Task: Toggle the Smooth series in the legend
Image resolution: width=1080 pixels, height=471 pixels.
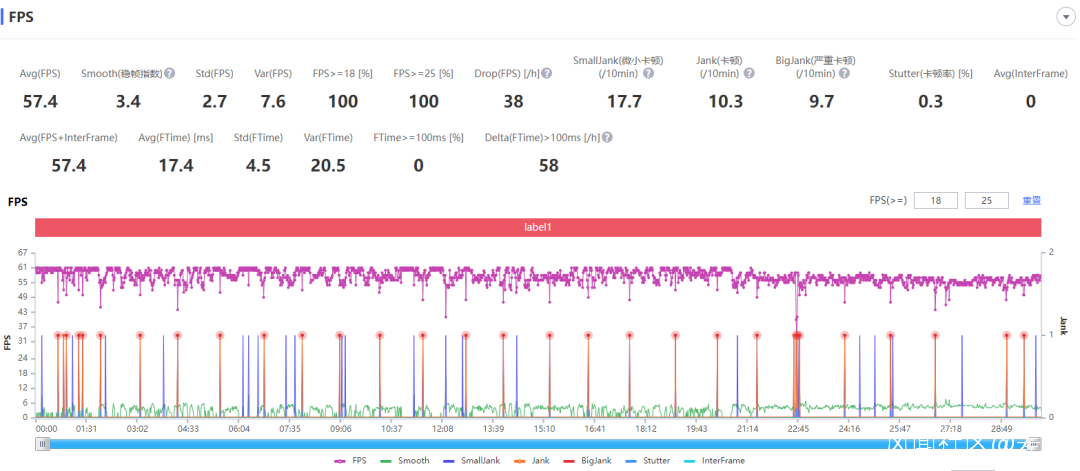Action: coord(404,460)
